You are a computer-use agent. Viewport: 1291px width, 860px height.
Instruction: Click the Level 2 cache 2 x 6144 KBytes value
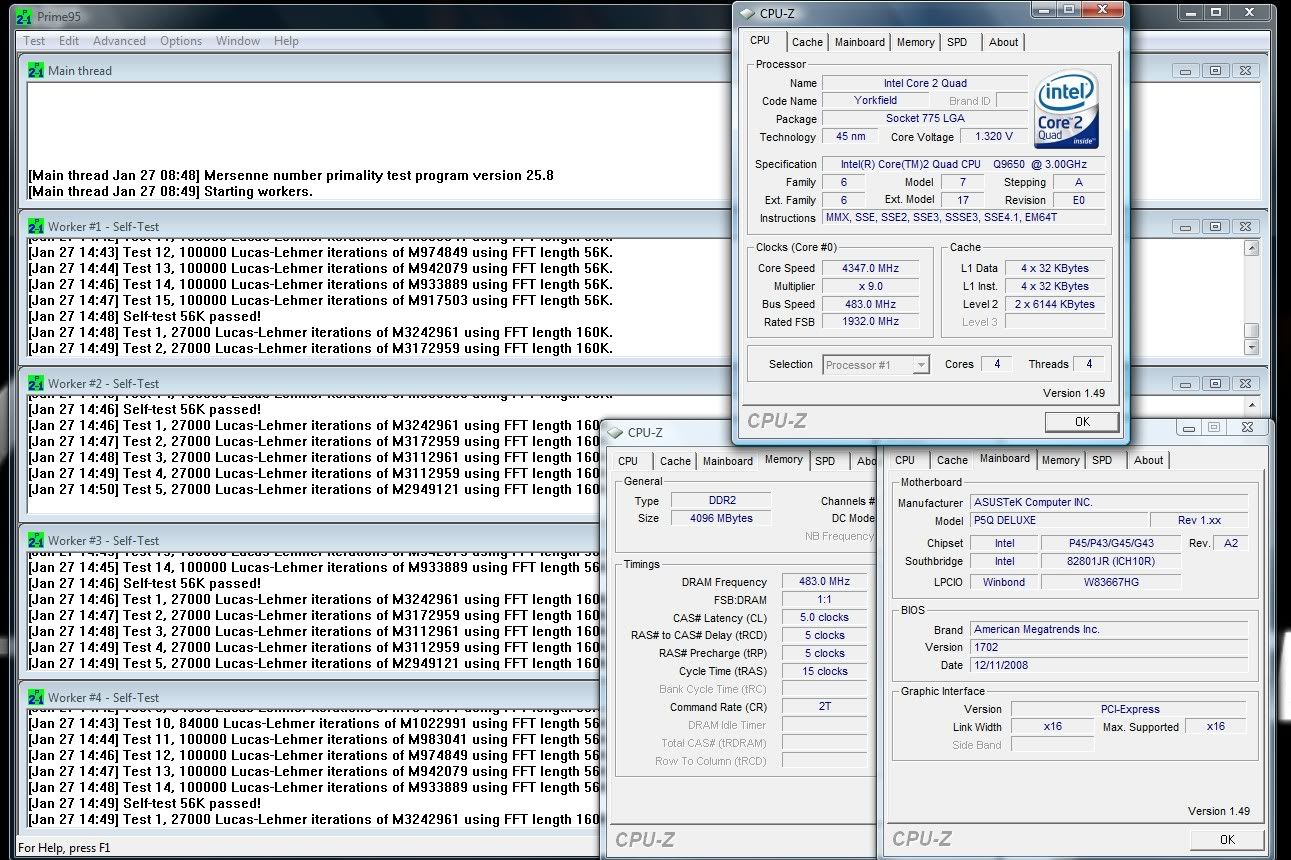point(1057,304)
